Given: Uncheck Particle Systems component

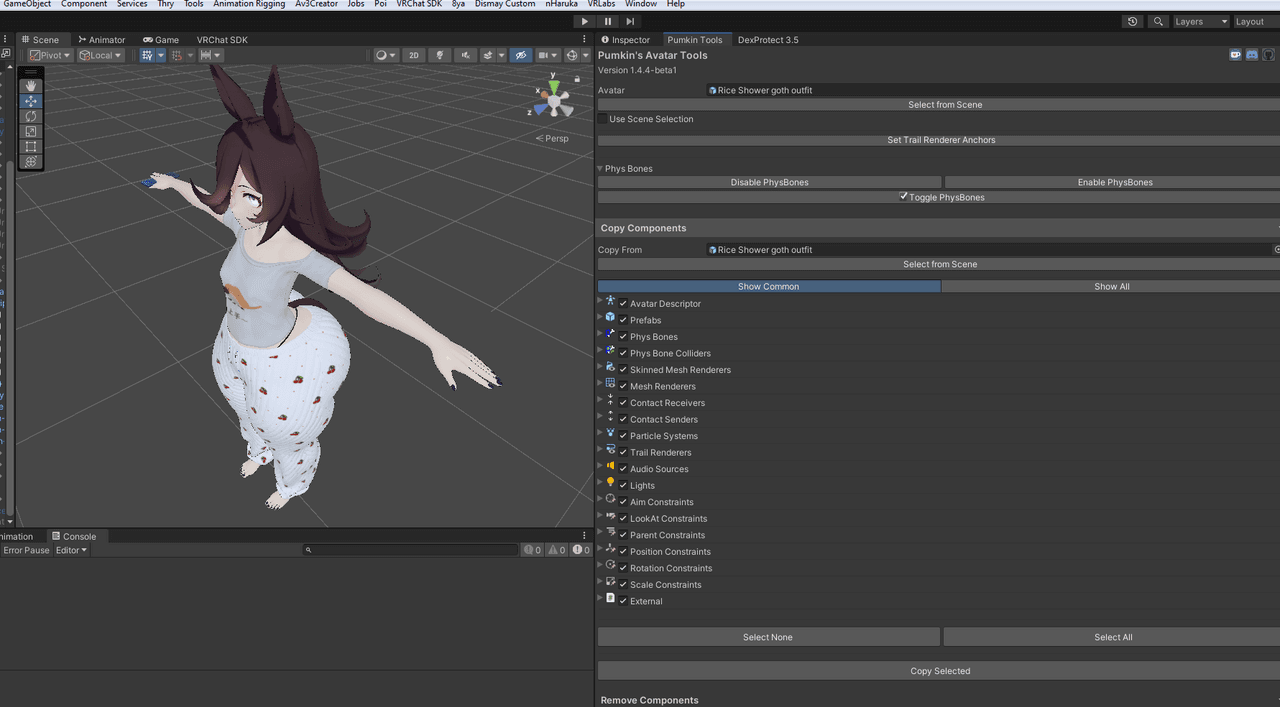Looking at the screenshot, I should pos(623,436).
